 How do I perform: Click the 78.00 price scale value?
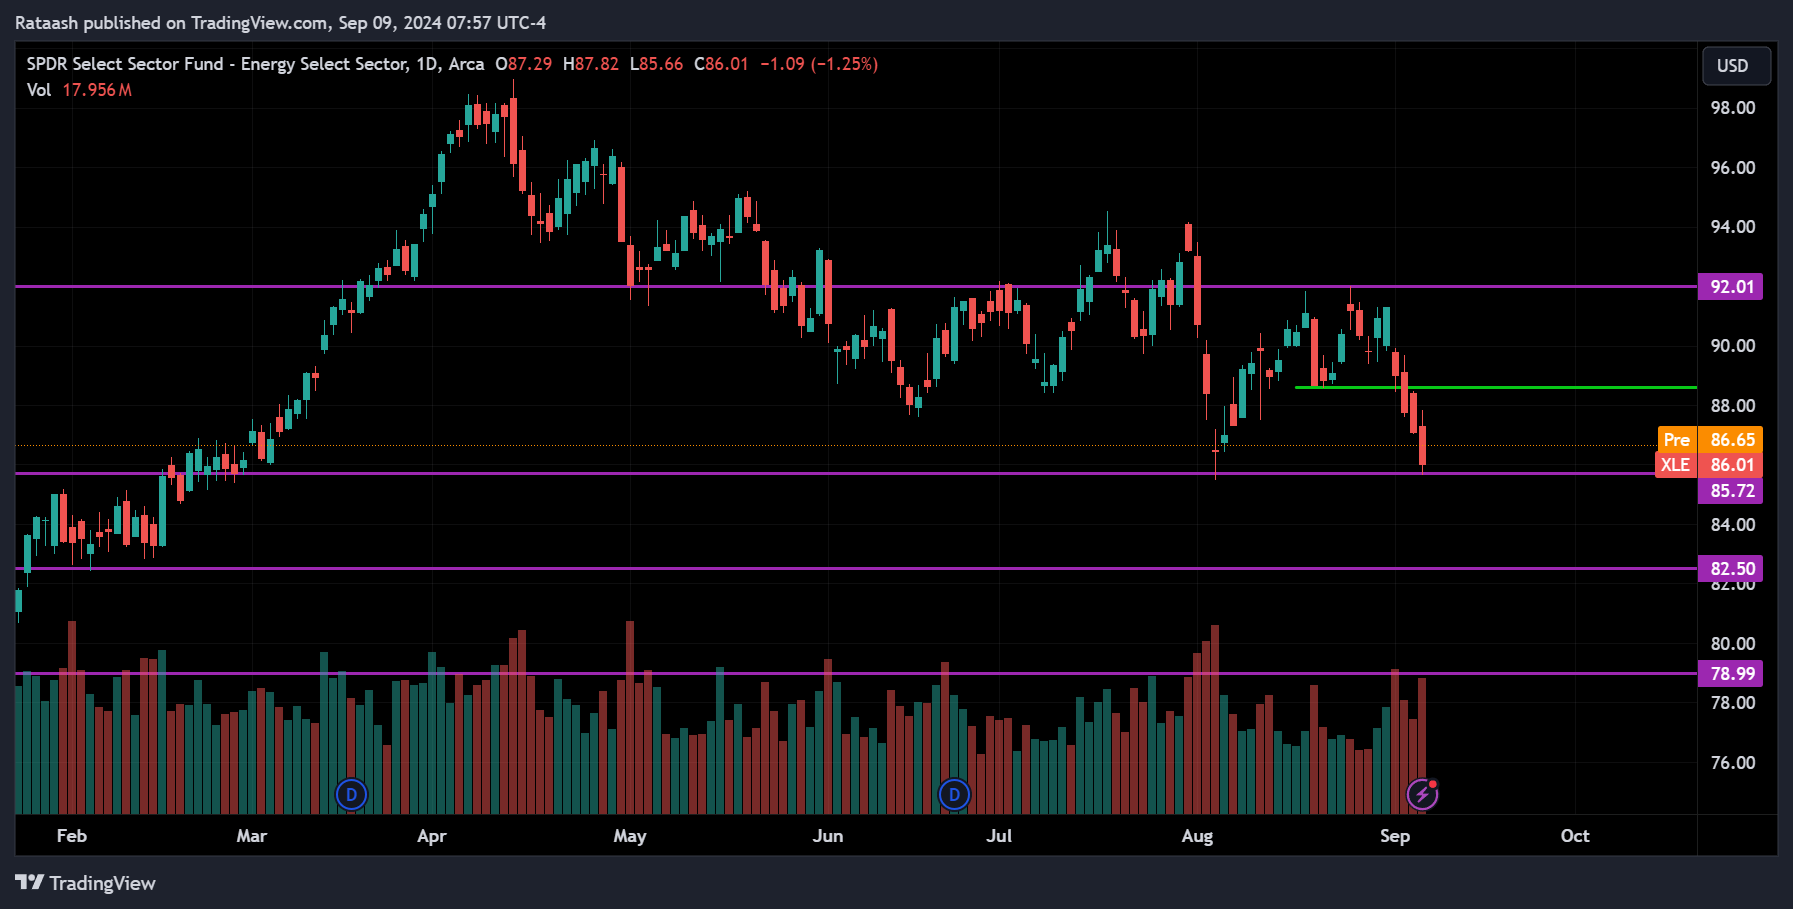coord(1733,703)
